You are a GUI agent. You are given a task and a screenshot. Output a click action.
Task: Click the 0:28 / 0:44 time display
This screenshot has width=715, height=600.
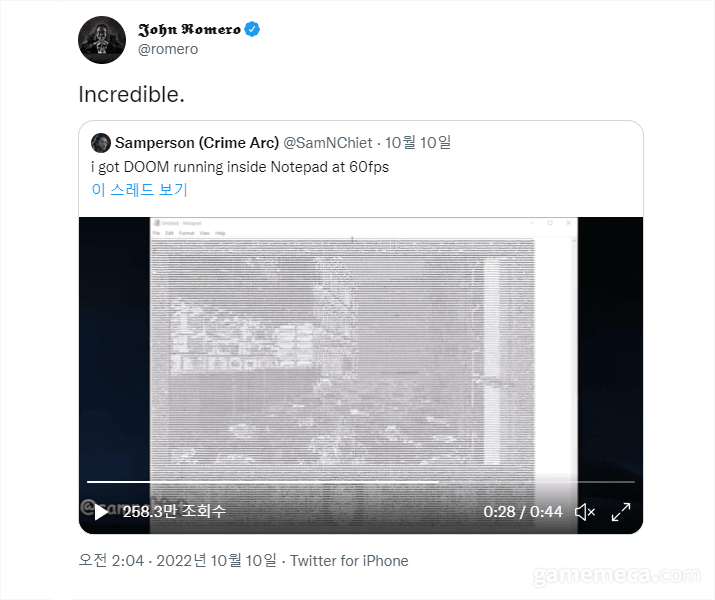click(523, 512)
